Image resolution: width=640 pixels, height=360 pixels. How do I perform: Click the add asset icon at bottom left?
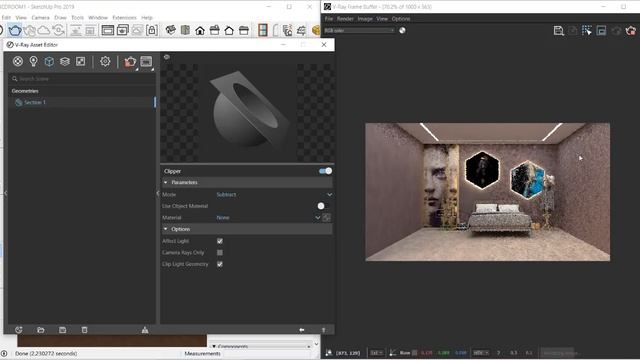18,330
